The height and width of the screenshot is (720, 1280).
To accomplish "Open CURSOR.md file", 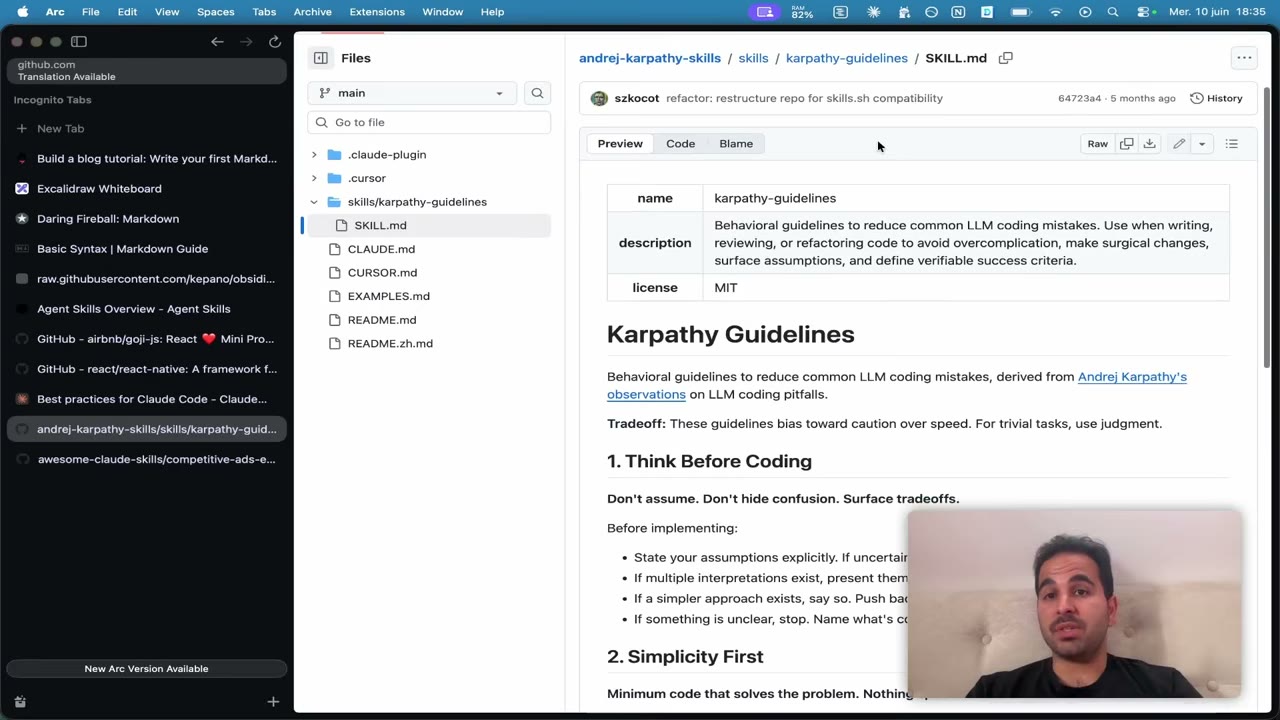I will [382, 272].
